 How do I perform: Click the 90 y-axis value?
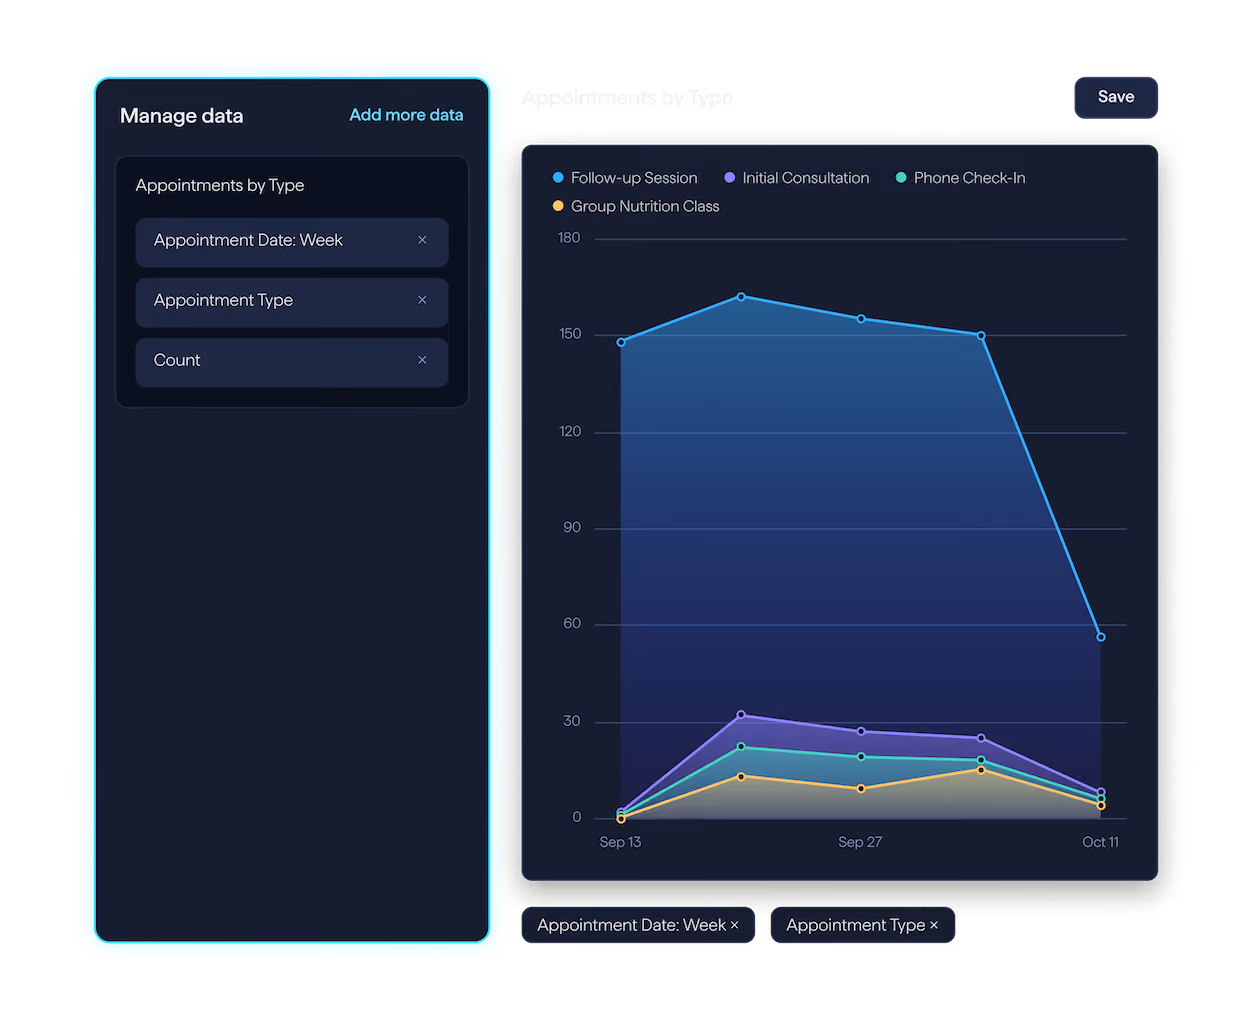(572, 528)
